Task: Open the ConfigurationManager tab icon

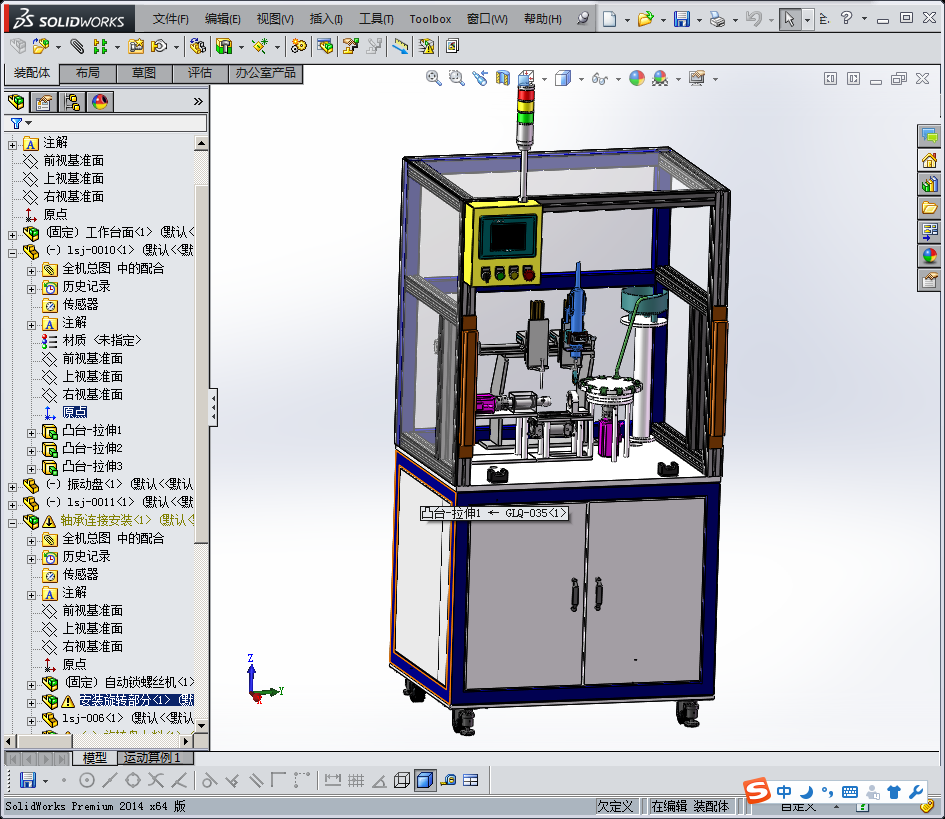Action: point(72,102)
